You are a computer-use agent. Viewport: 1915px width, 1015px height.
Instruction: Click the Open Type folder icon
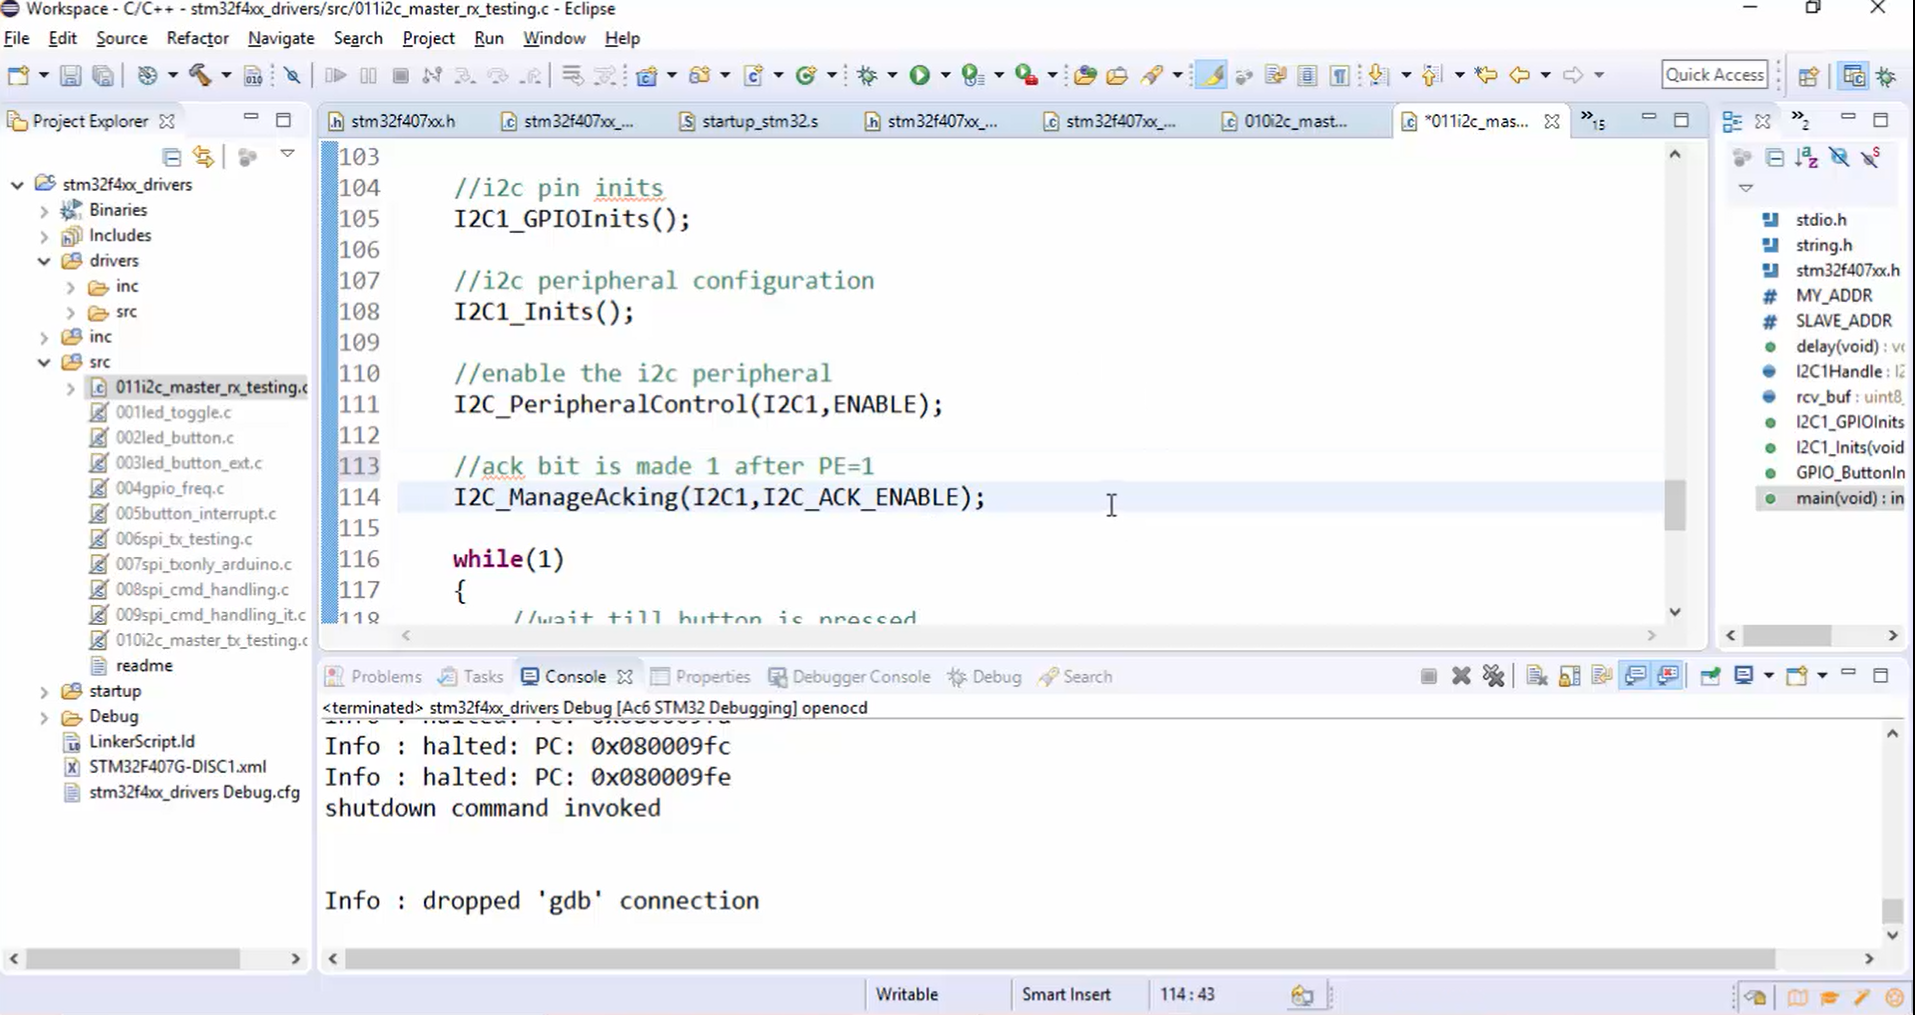(x=1084, y=75)
